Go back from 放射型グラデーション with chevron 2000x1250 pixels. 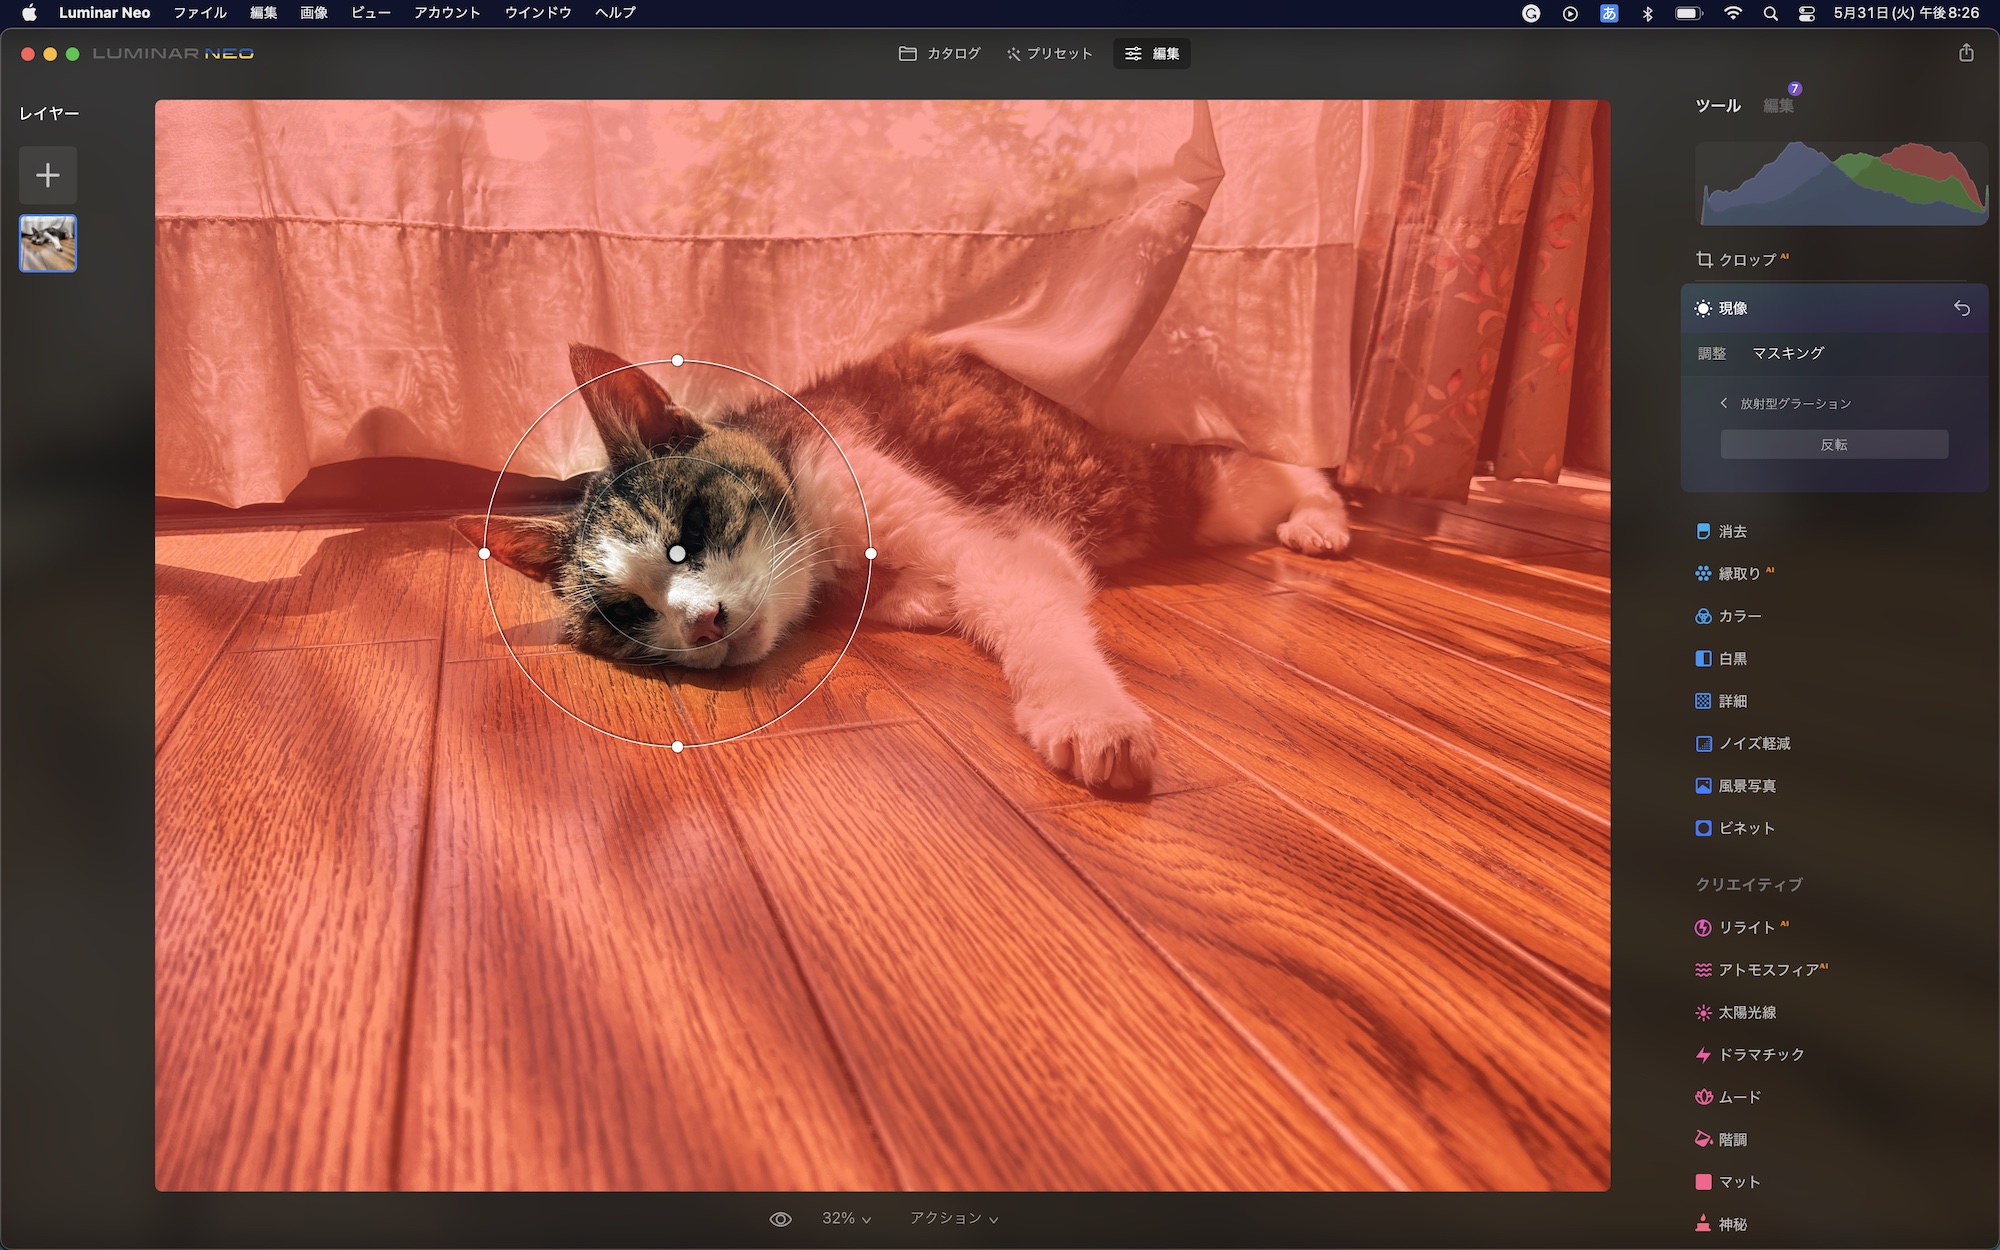pyautogui.click(x=1723, y=404)
